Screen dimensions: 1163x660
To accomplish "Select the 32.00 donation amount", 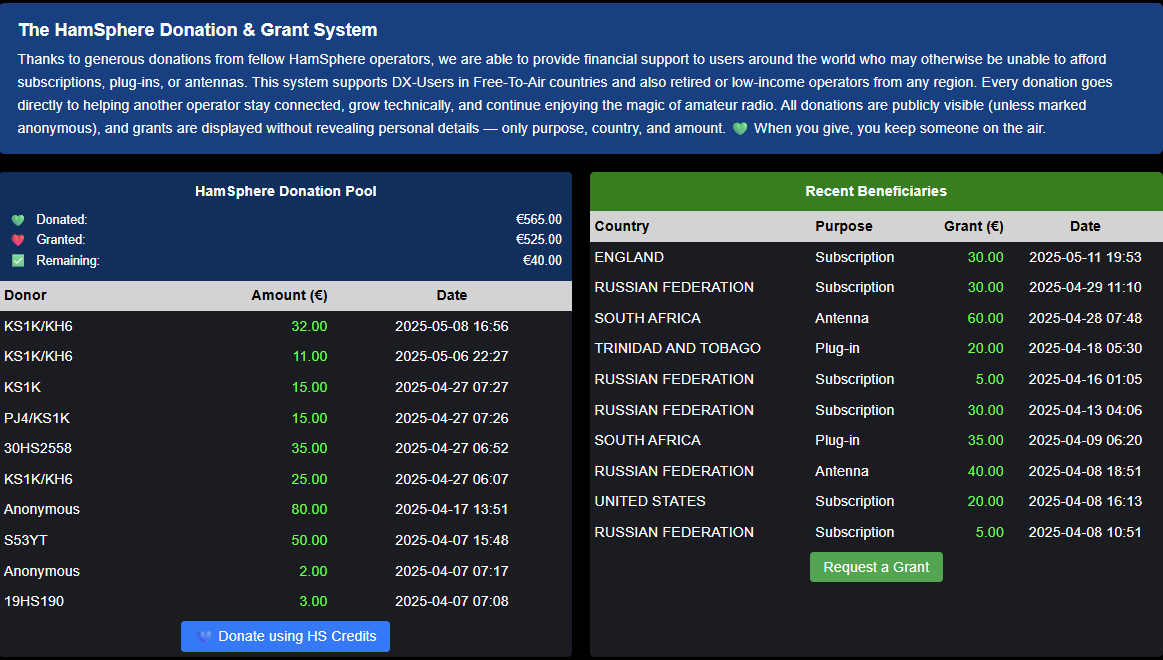I will pyautogui.click(x=309, y=326).
